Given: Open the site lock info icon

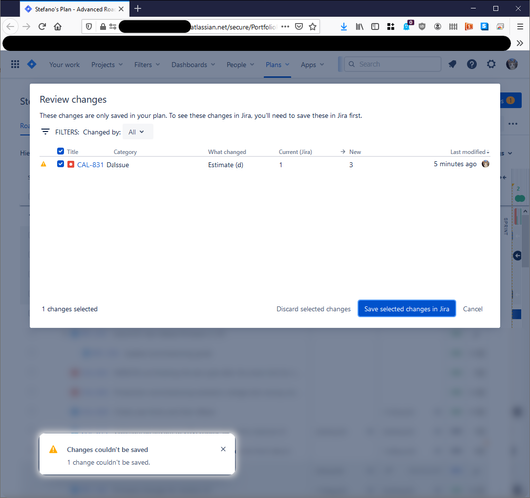Looking at the screenshot, I should 103,26.
